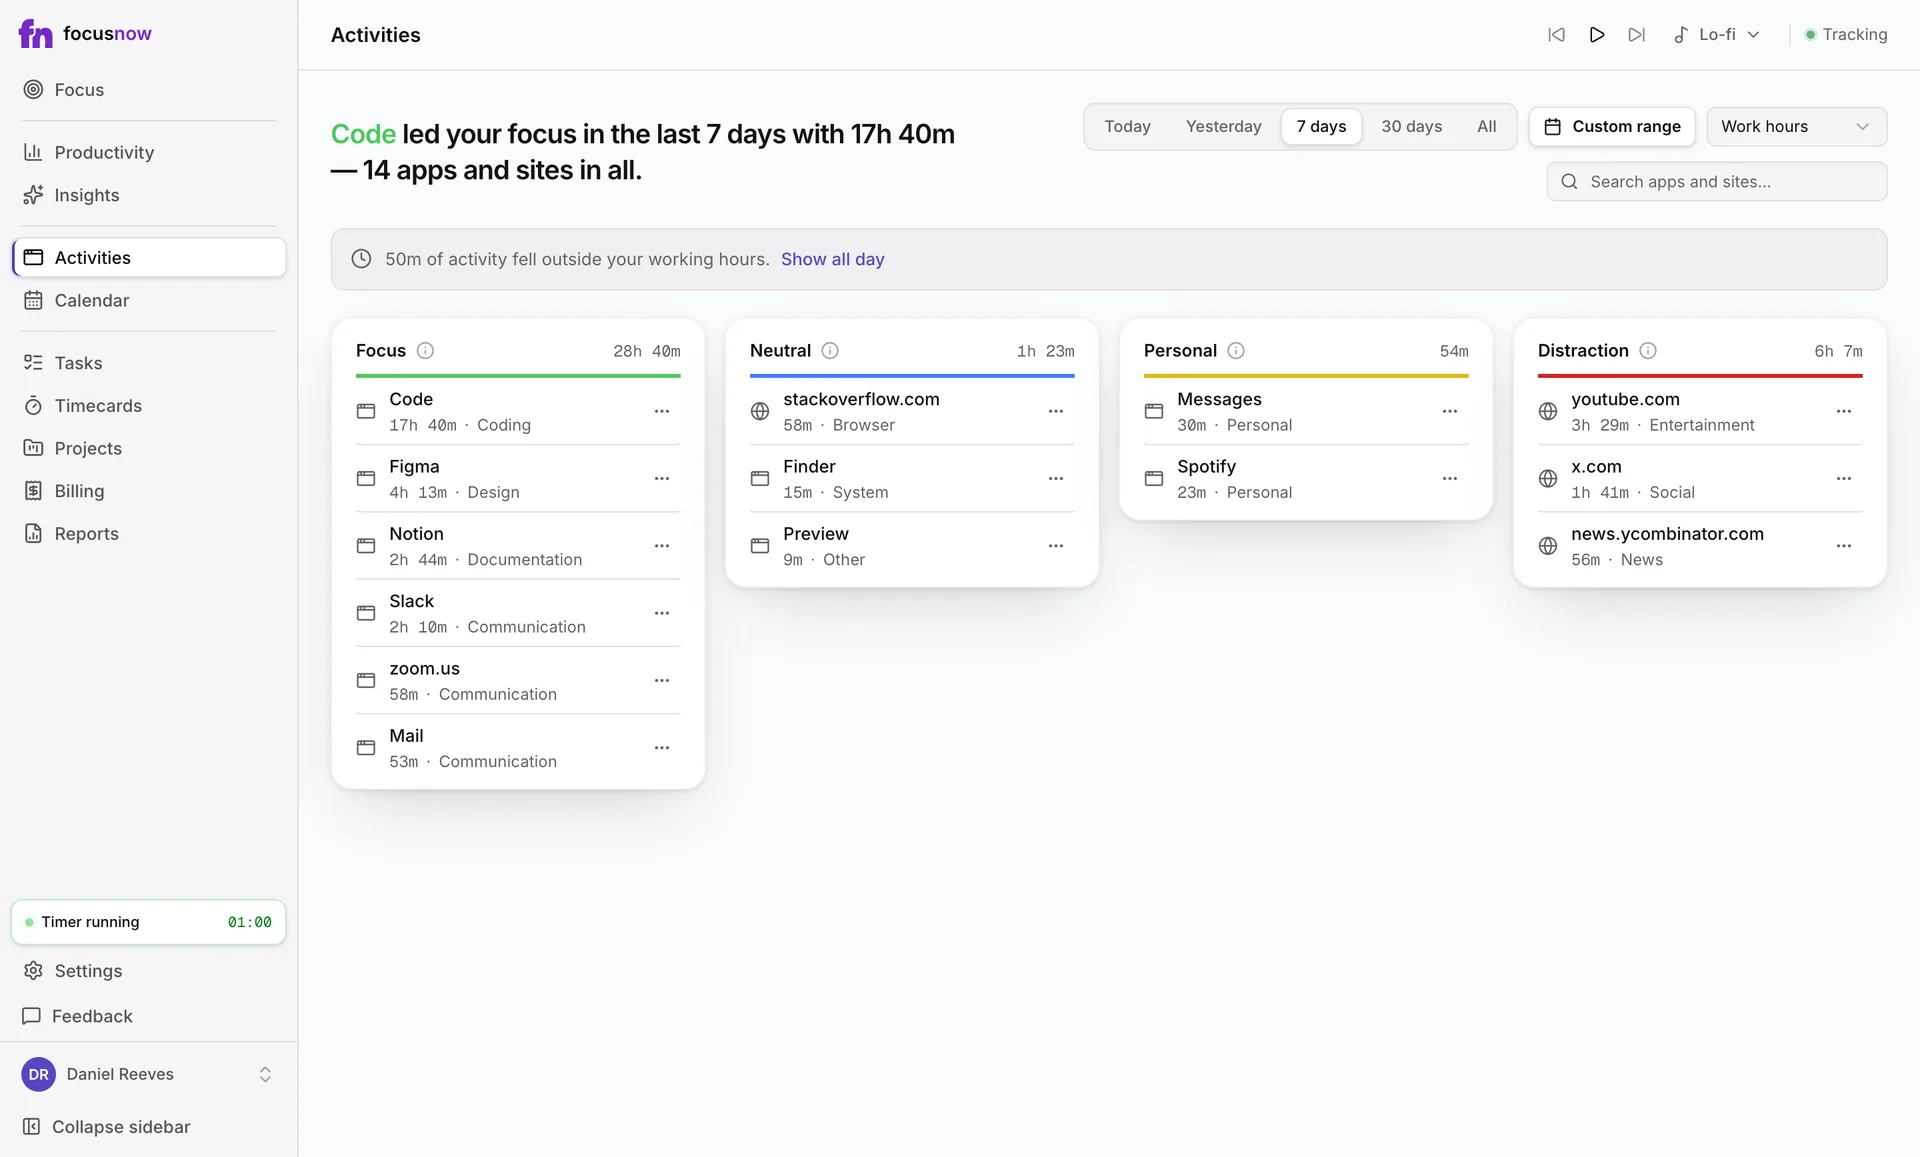Screen dimensions: 1920x1157
Task: Click the globe icon beside youtube.com
Action: click(x=1548, y=412)
